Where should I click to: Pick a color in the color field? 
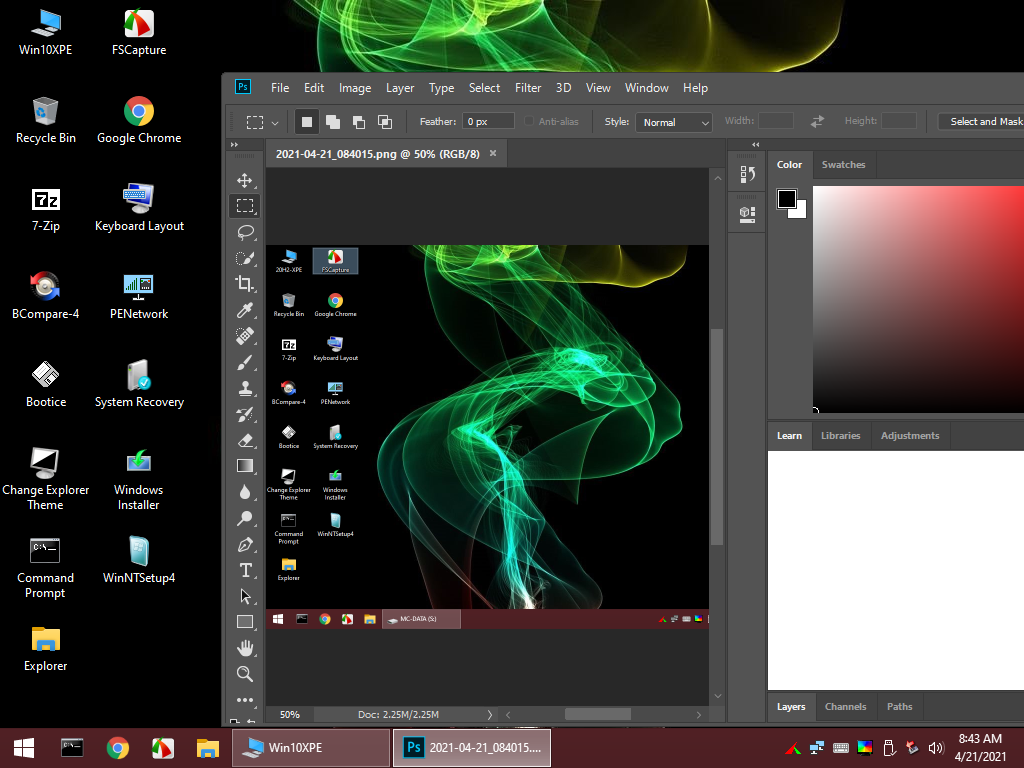[918, 299]
